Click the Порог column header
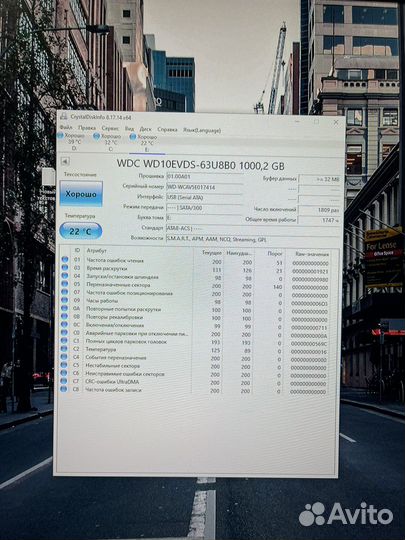 coord(274,253)
